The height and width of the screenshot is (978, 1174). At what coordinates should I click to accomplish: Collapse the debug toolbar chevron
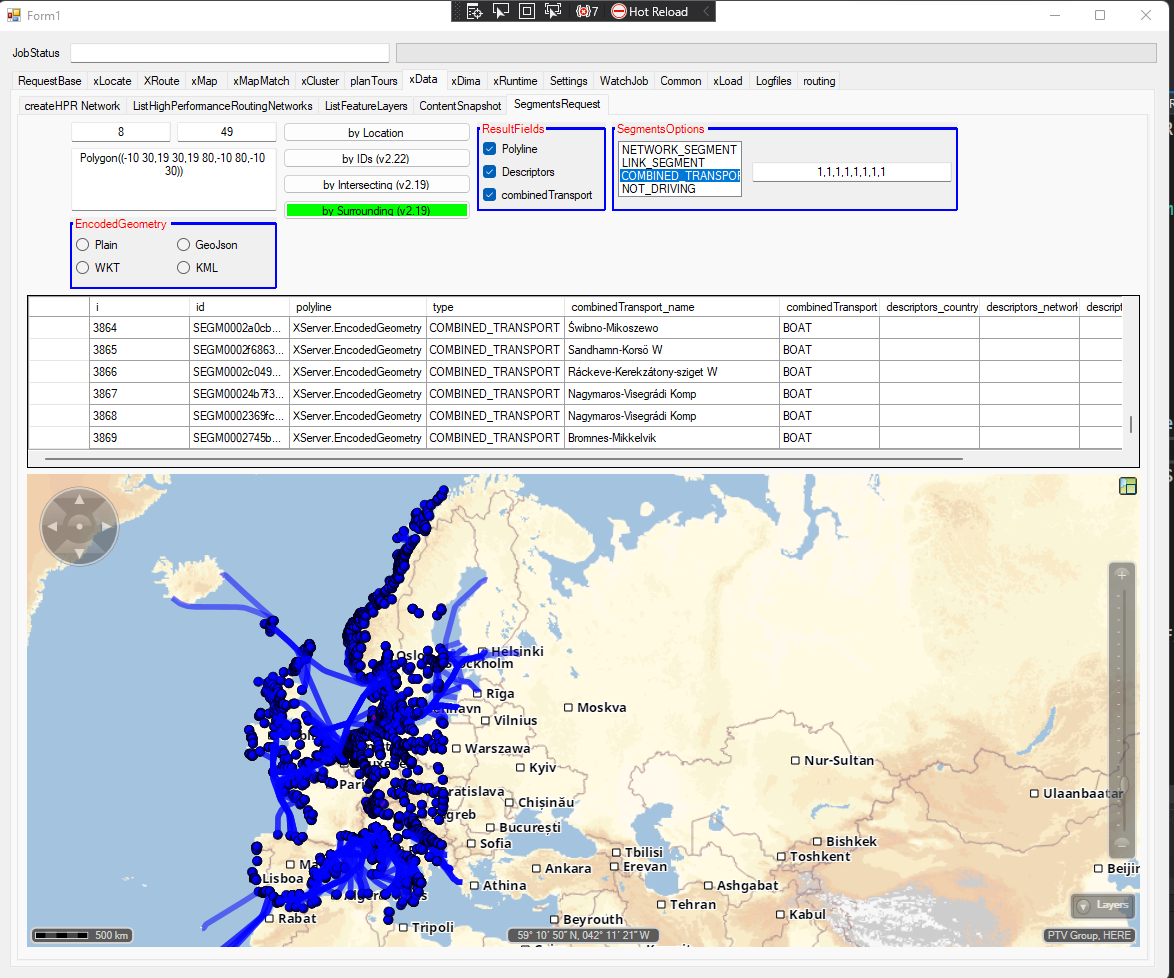click(x=706, y=11)
